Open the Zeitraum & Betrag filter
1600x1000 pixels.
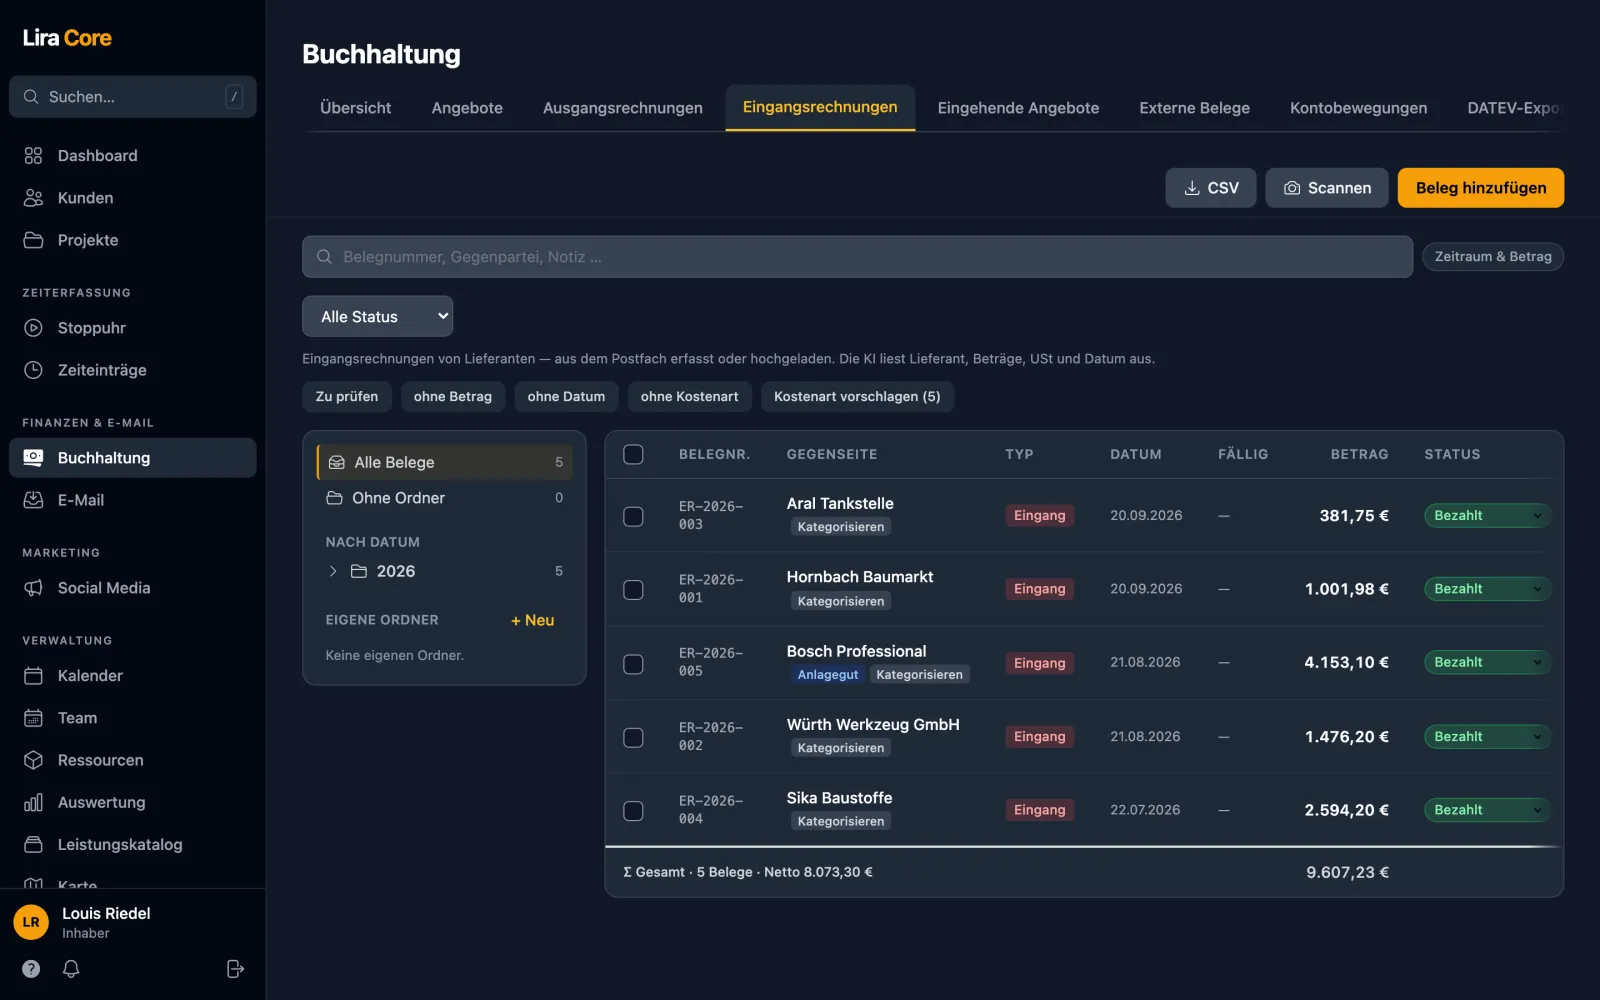[x=1493, y=257]
